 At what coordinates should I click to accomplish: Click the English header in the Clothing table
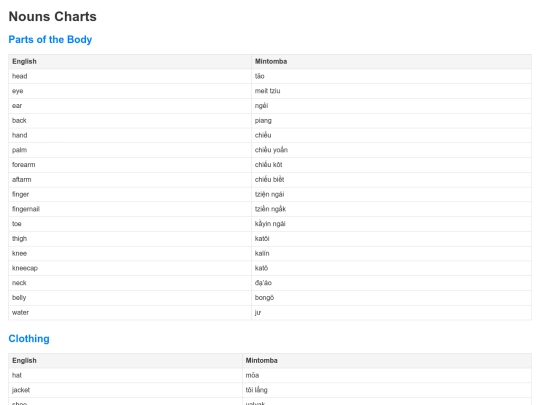click(x=125, y=361)
